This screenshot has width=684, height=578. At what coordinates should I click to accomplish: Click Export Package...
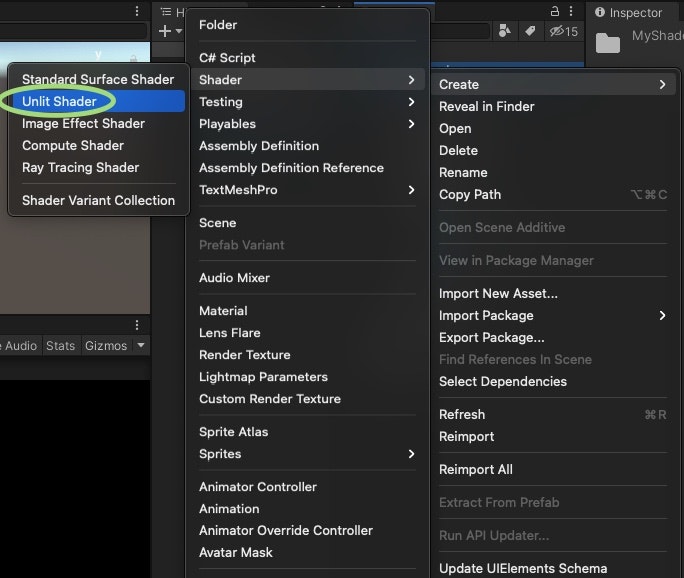pos(554,338)
